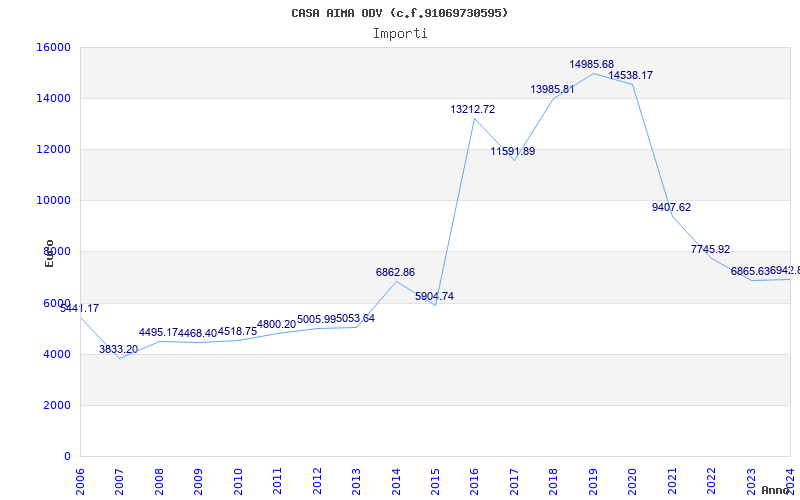
Task: Click the Euro y-axis label
Action: click(x=49, y=254)
